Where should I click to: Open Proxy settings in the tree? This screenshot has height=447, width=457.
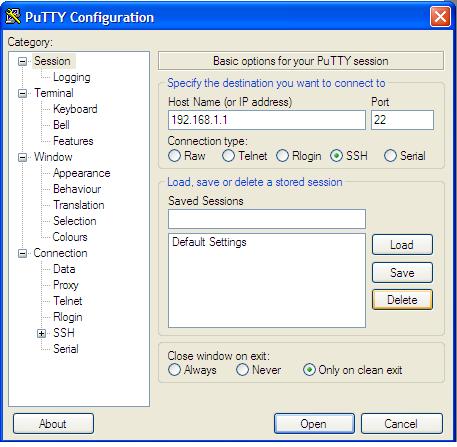[x=66, y=285]
